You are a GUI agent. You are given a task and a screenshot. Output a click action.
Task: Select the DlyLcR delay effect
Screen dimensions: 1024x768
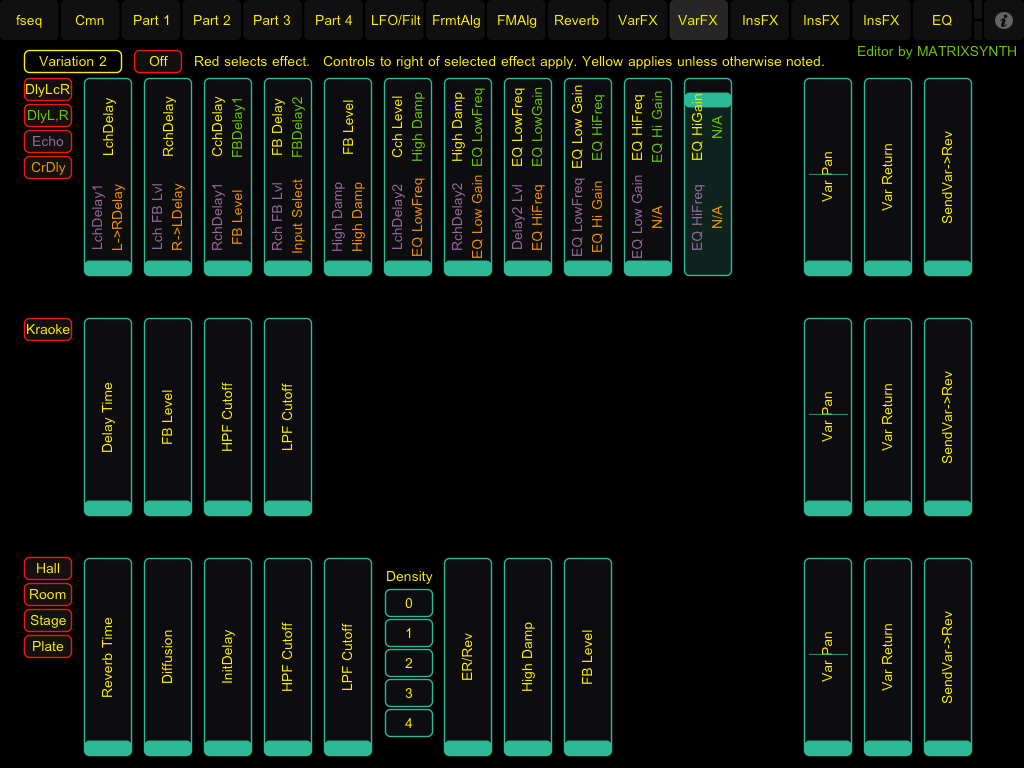point(48,90)
